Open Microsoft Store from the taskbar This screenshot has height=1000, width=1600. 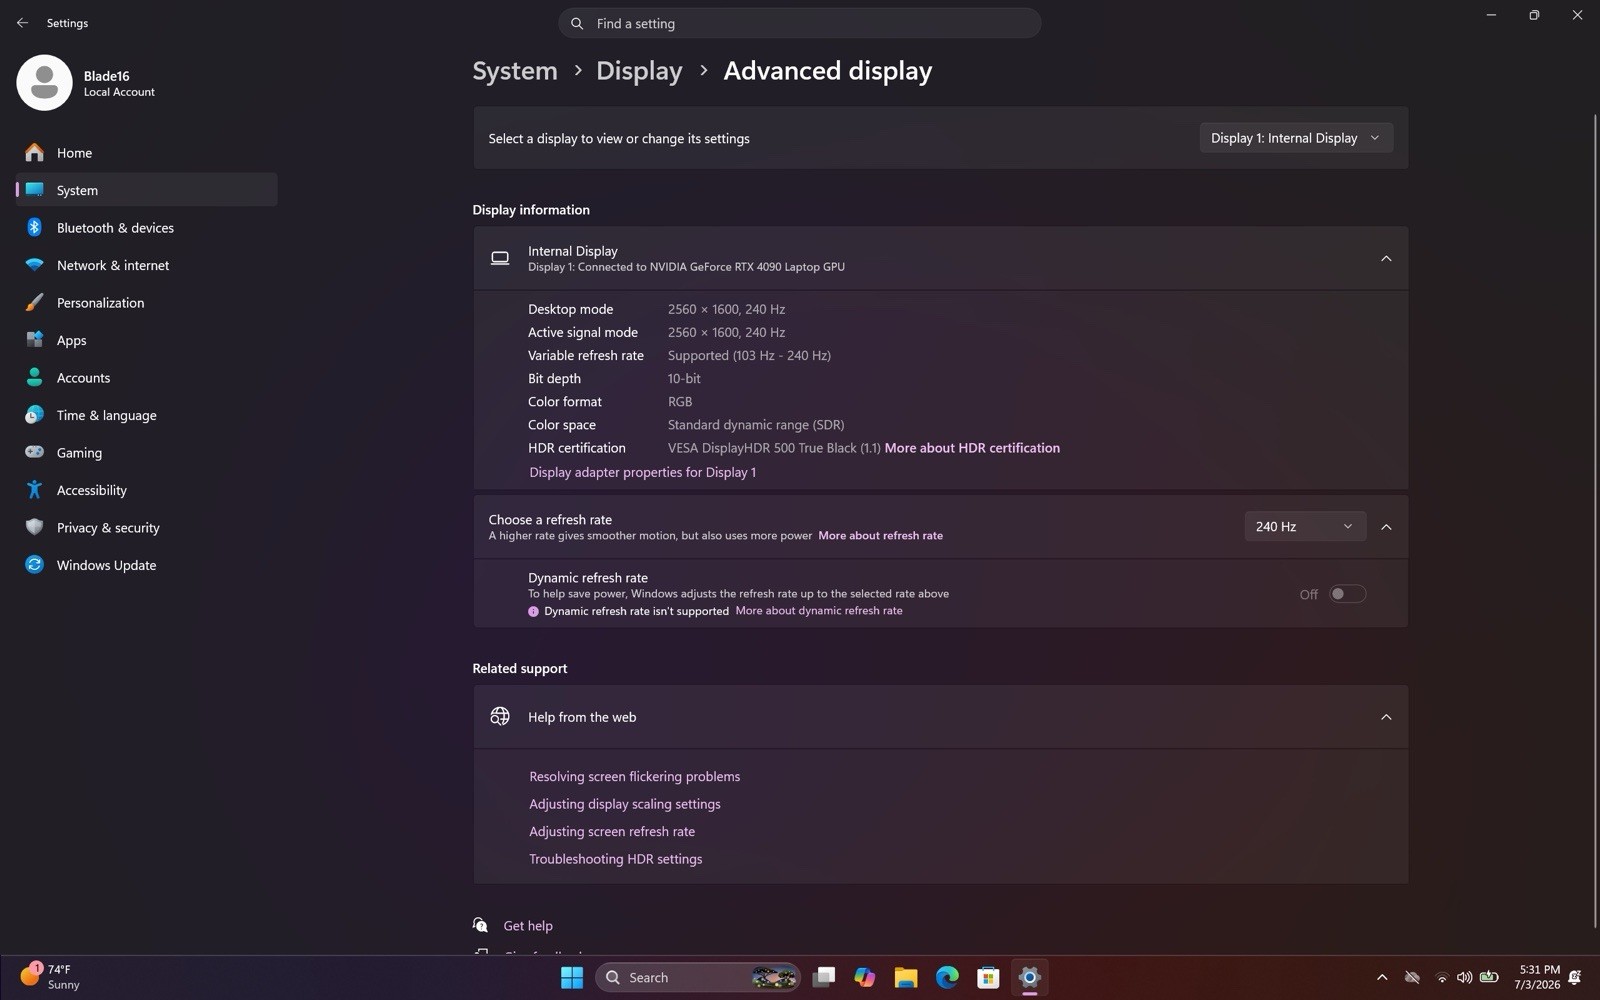point(988,977)
